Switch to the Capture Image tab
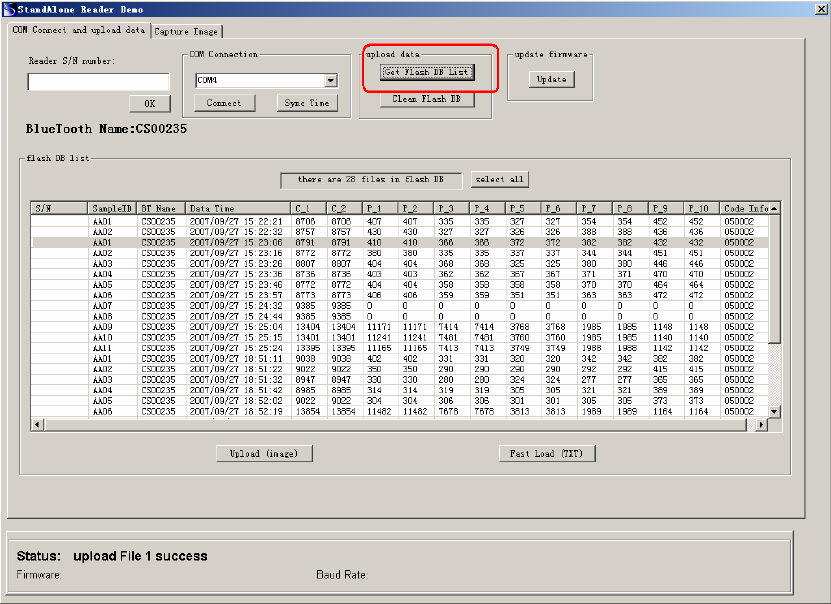 pos(187,31)
